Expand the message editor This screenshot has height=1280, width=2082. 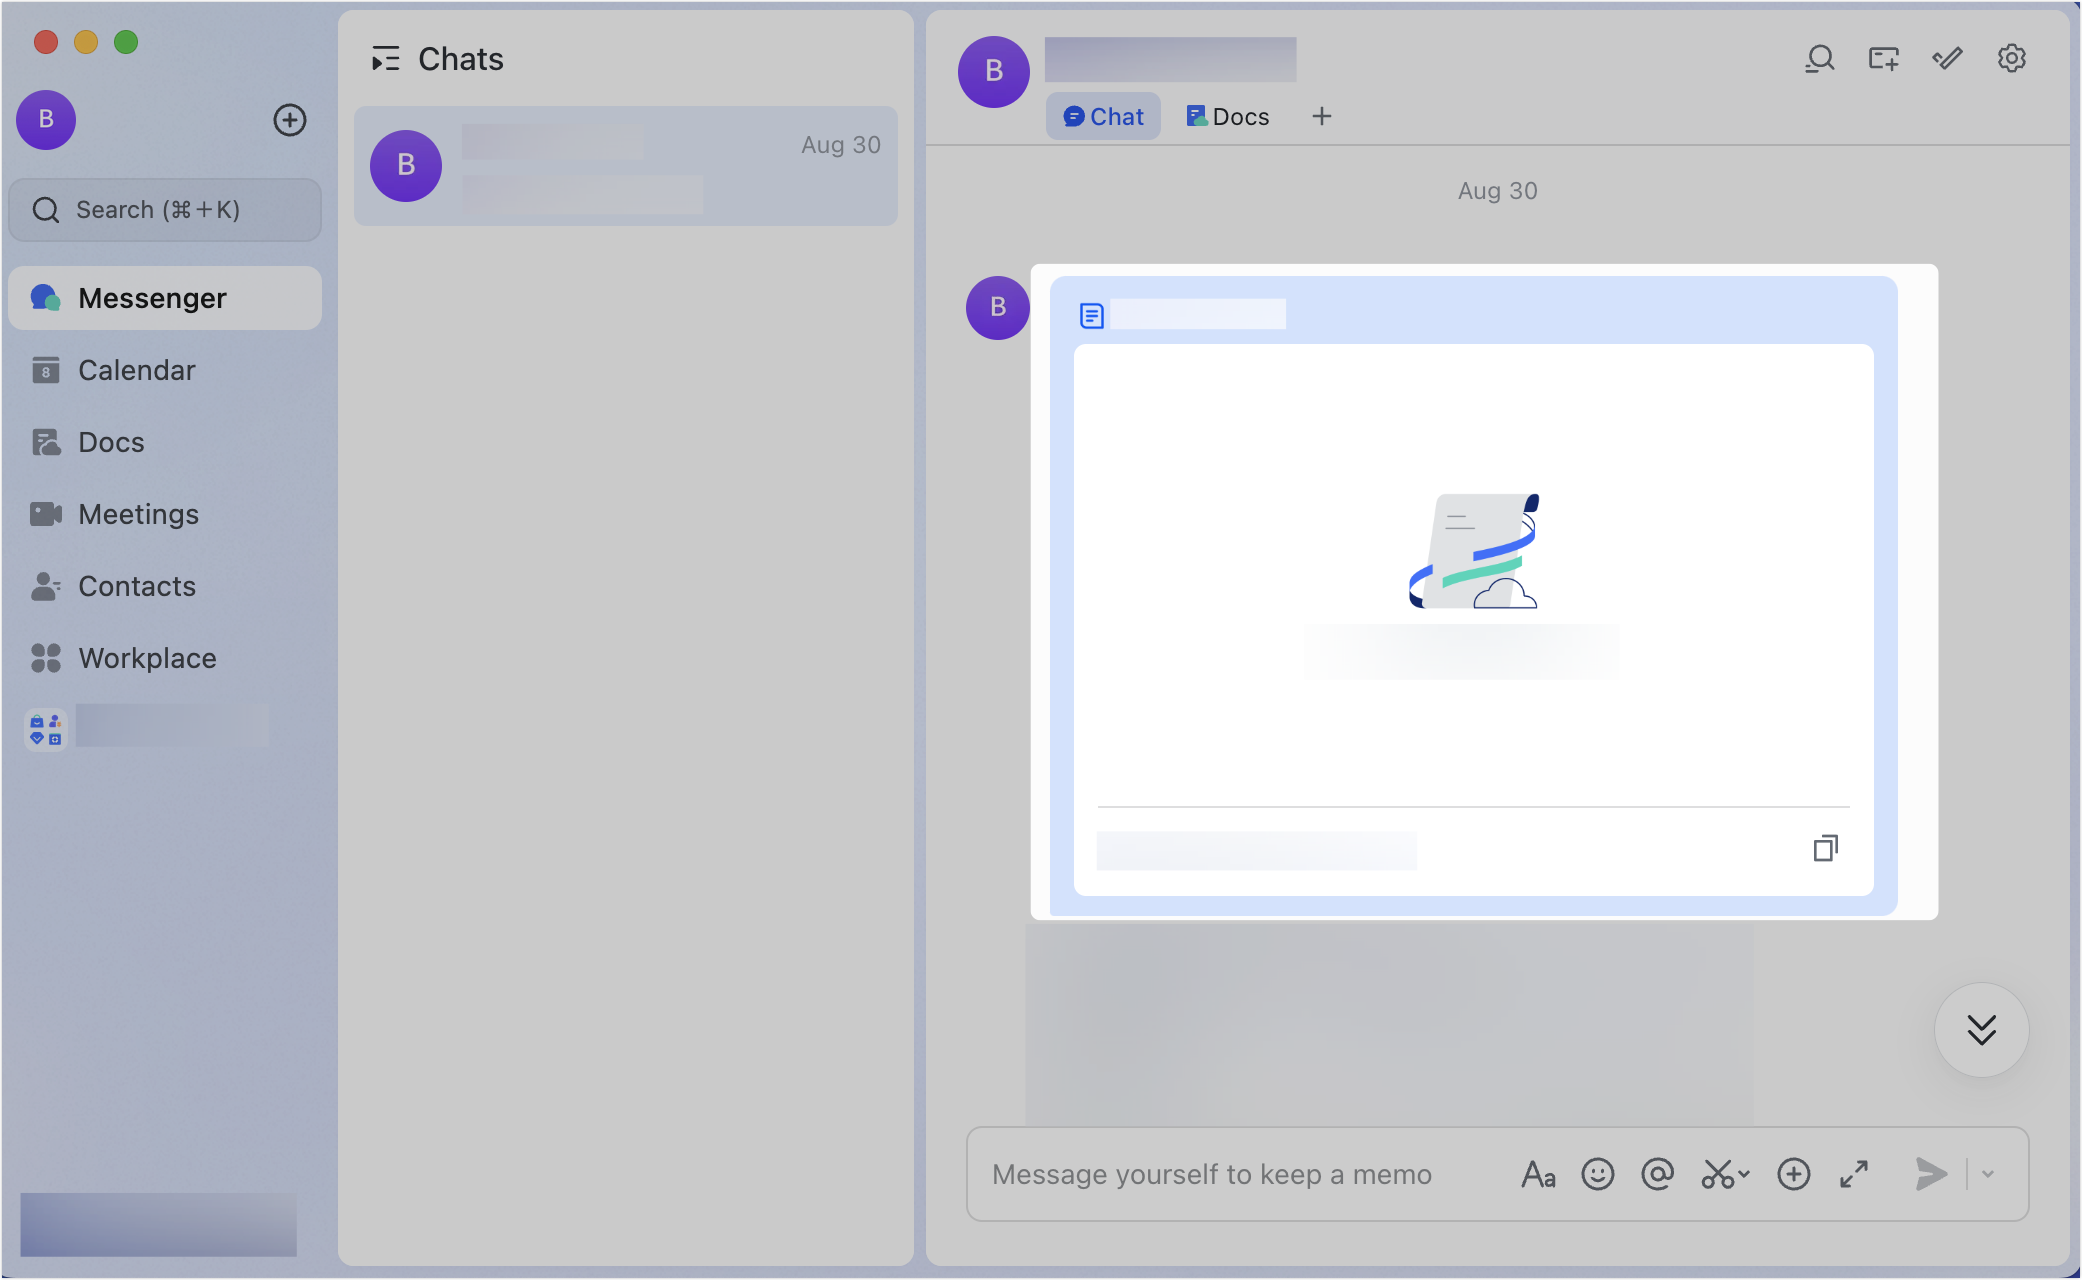tap(1854, 1174)
